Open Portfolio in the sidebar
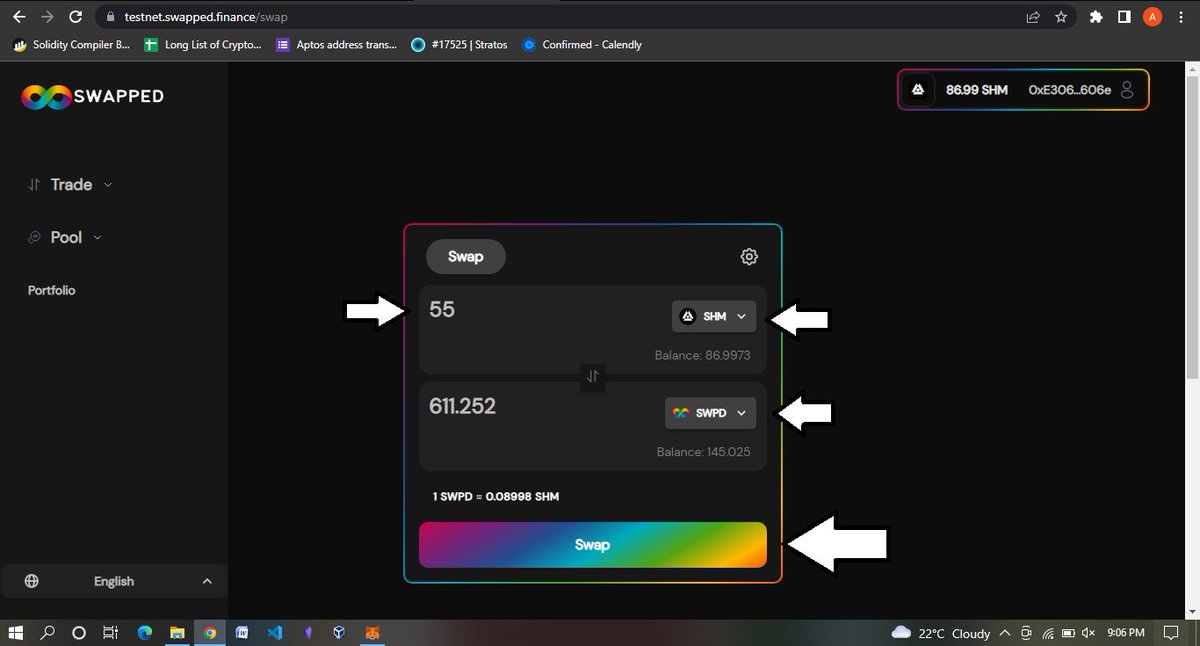The height and width of the screenshot is (646, 1200). click(51, 290)
